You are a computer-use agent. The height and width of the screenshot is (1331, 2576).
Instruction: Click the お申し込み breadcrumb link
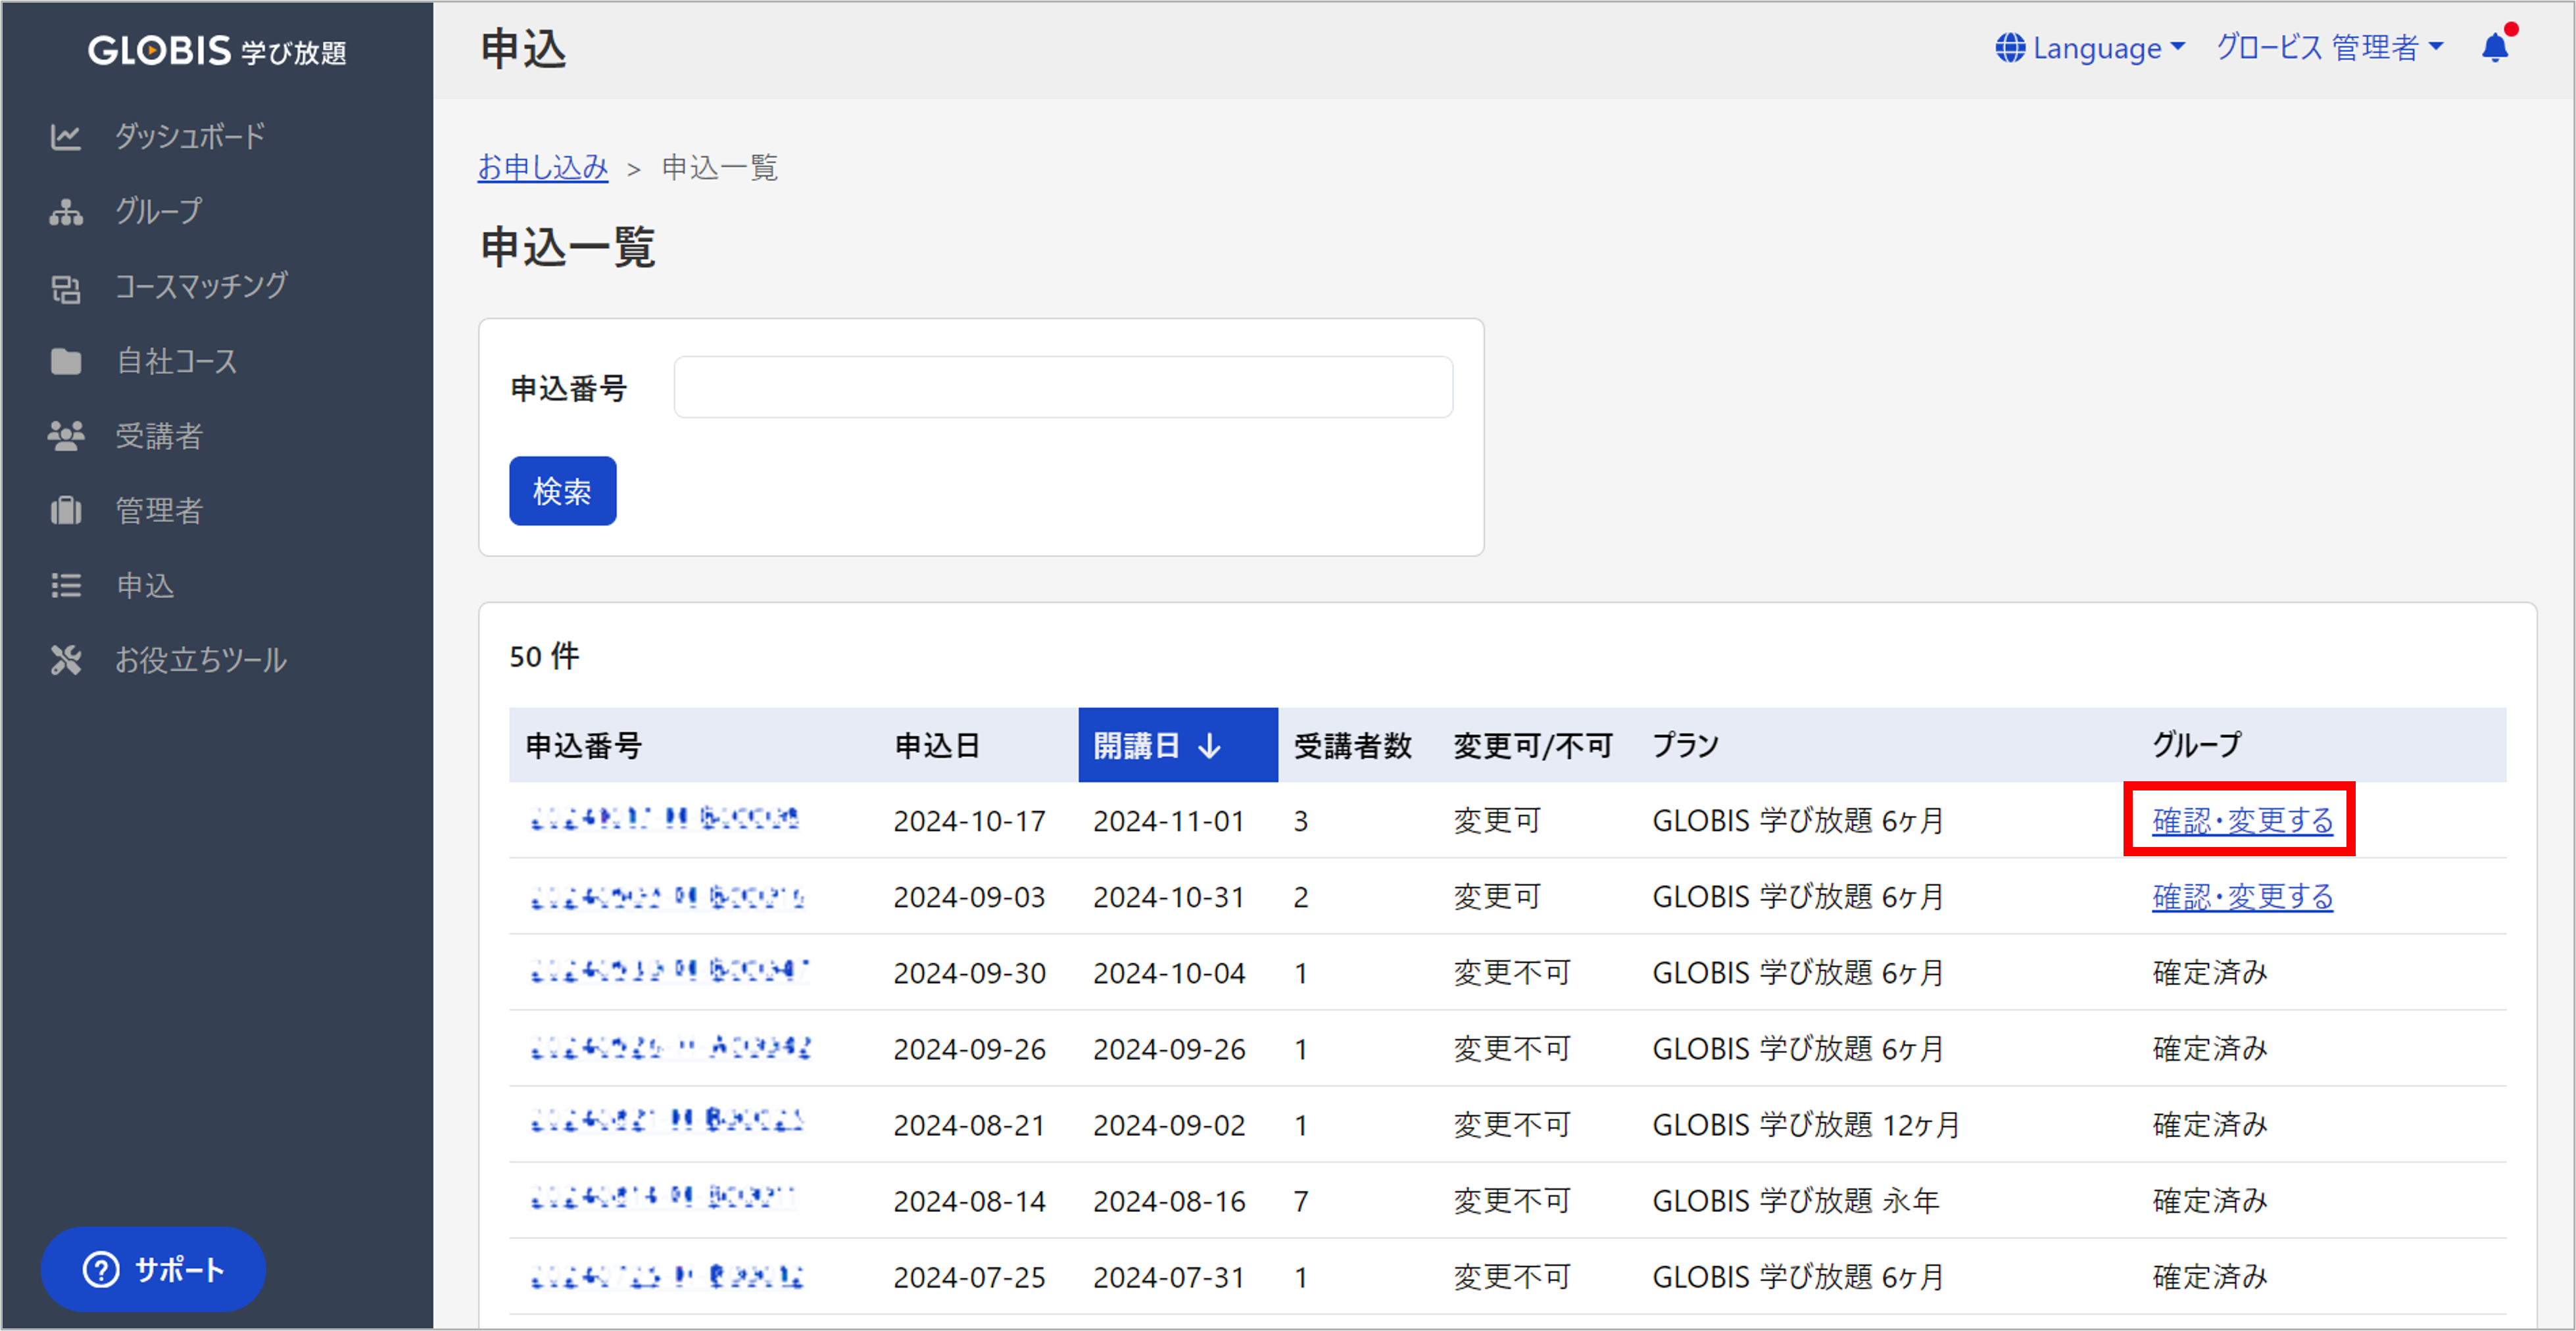click(x=542, y=167)
